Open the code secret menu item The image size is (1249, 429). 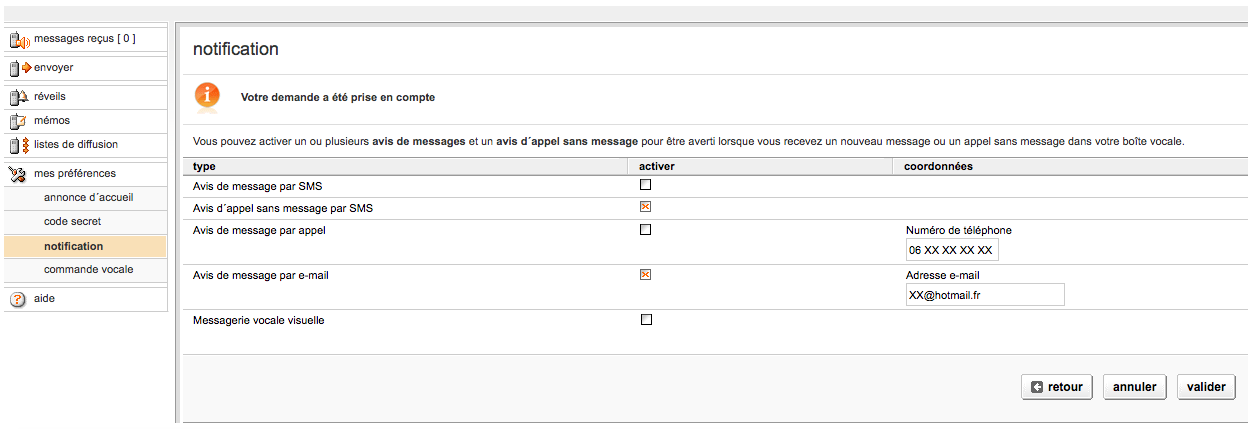coord(72,222)
